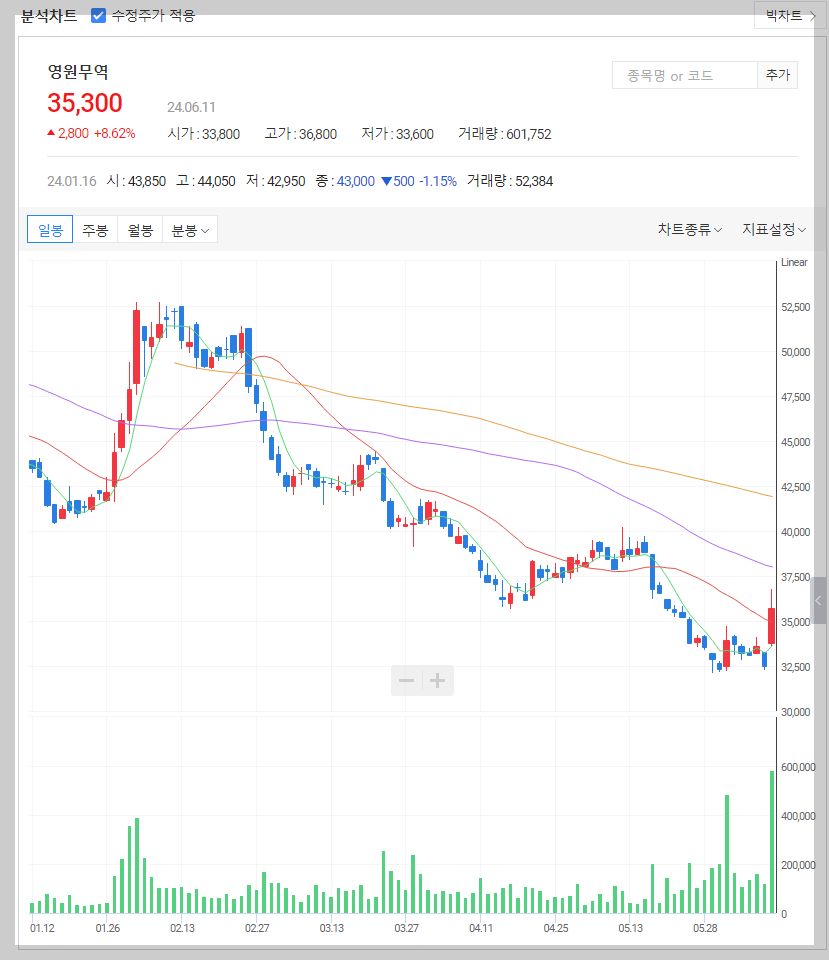Click the 종 43,000 closing value
This screenshot has width=829, height=960.
pyautogui.click(x=345, y=181)
